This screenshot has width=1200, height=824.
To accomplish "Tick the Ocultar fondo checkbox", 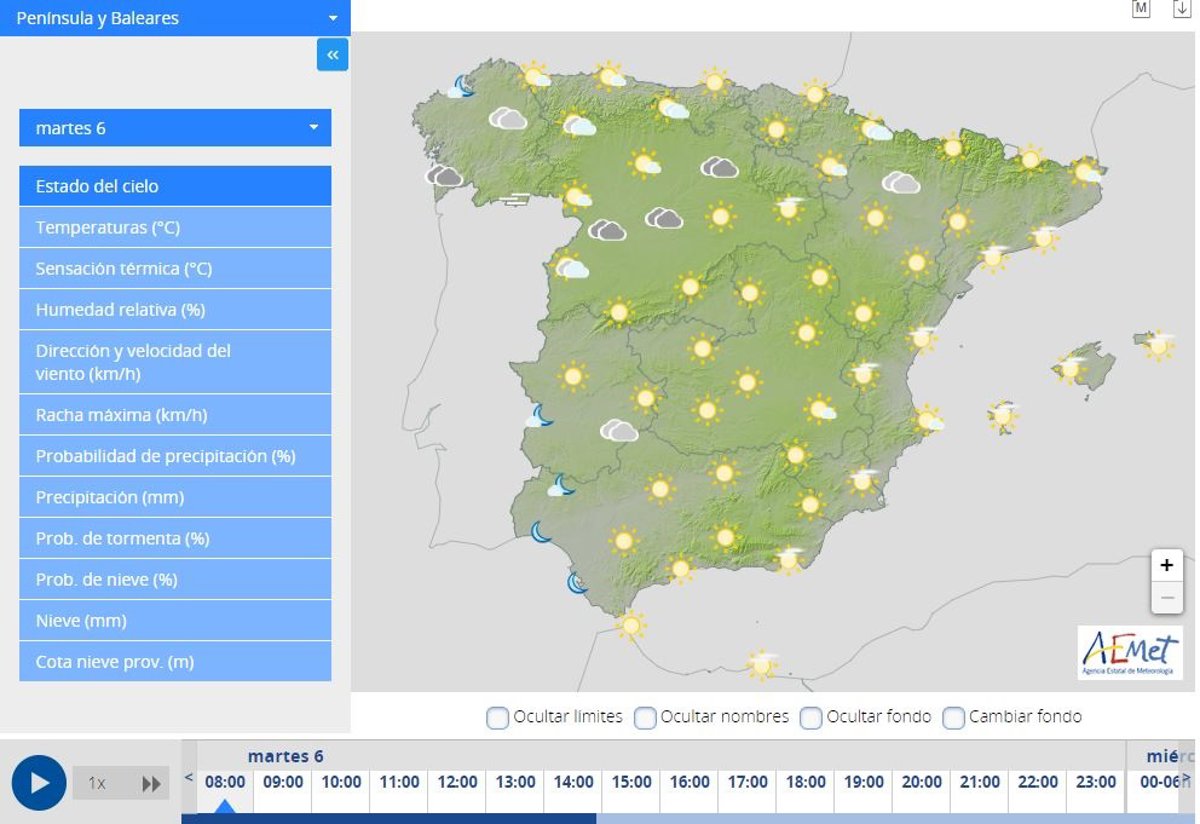I will pyautogui.click(x=811, y=717).
